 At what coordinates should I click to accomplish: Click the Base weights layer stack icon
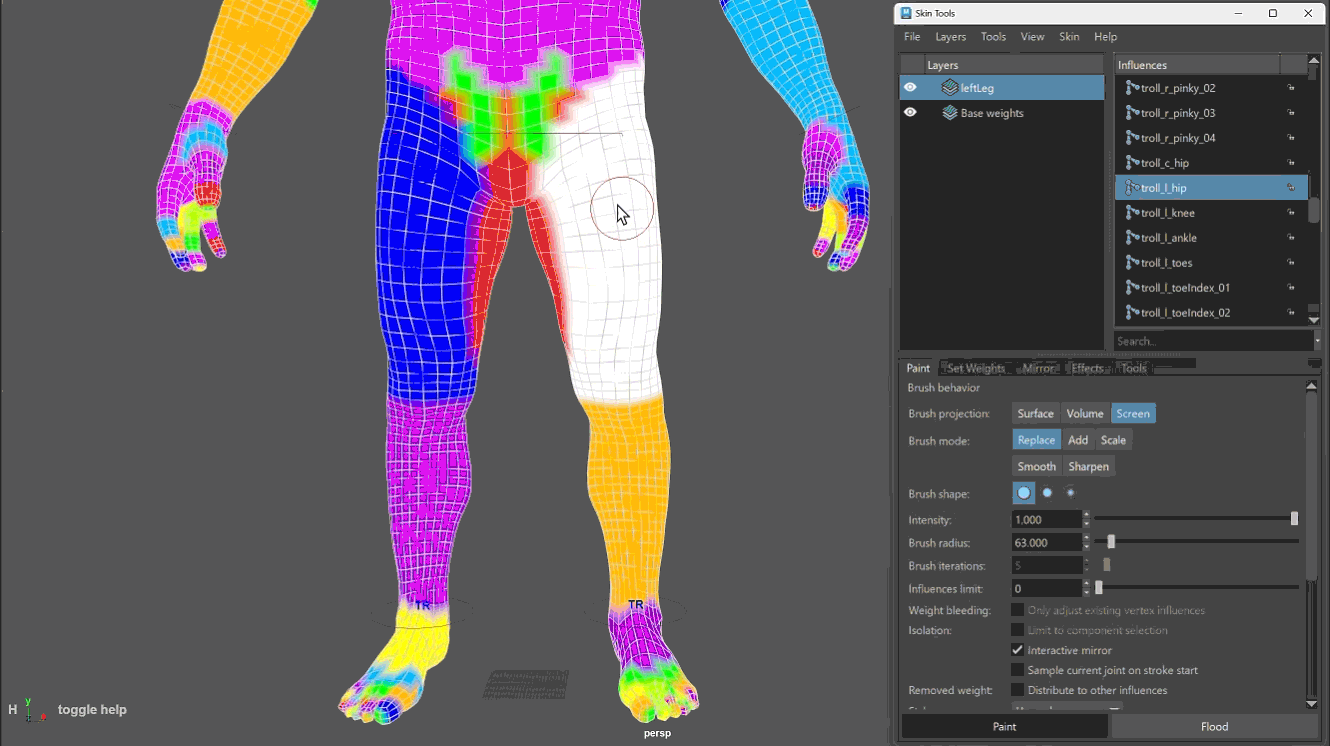click(950, 113)
